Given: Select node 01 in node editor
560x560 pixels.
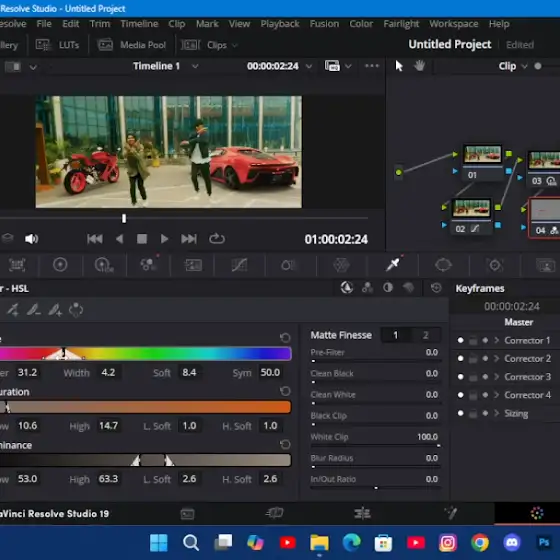Looking at the screenshot, I should click(x=482, y=162).
